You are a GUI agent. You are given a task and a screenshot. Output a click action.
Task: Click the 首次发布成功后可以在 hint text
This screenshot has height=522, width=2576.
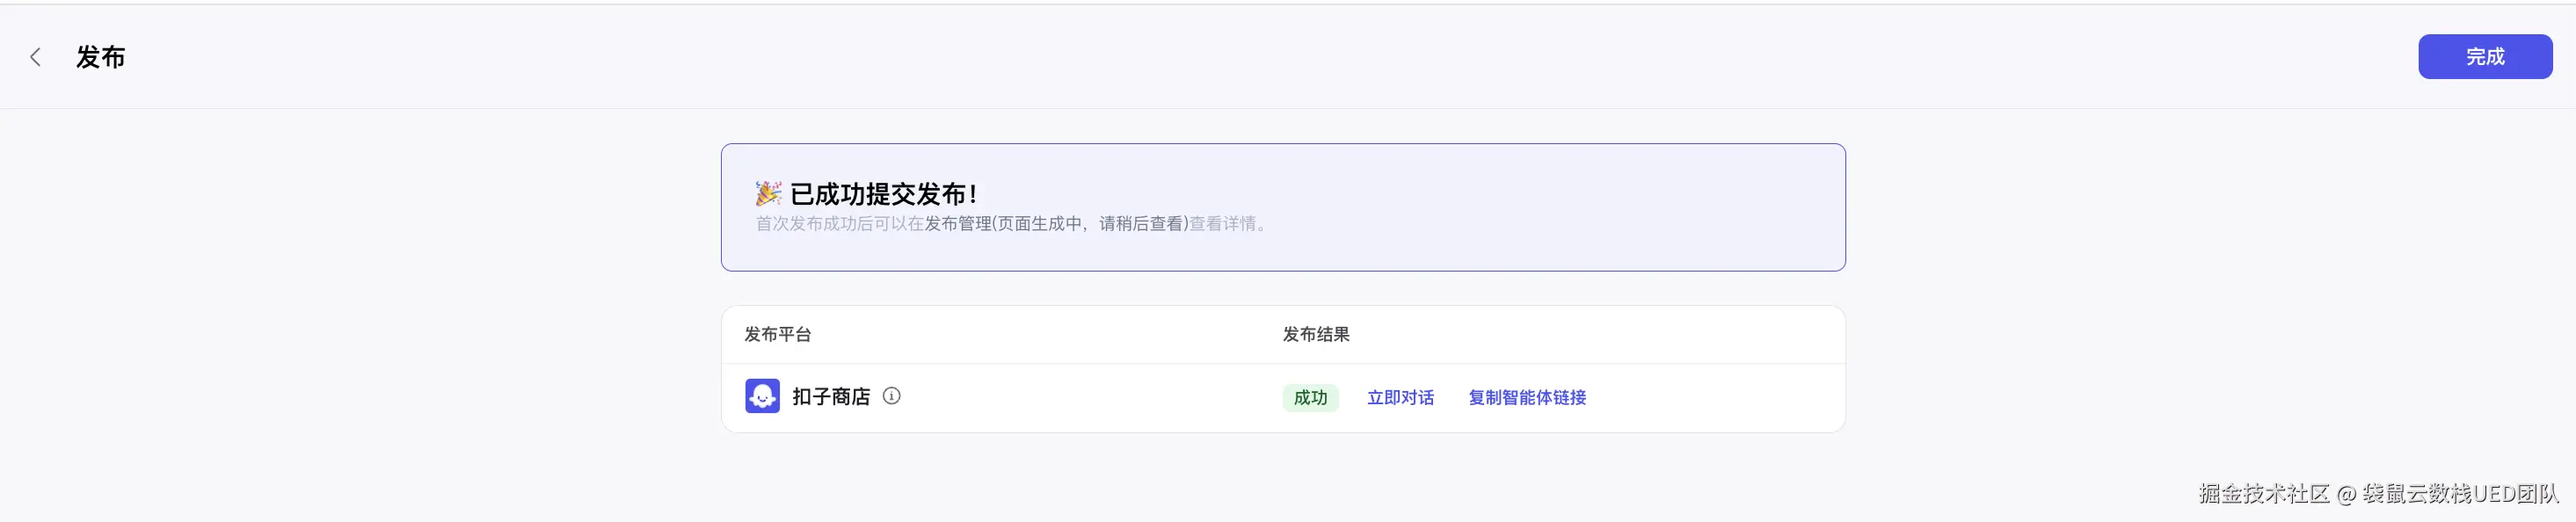839,224
